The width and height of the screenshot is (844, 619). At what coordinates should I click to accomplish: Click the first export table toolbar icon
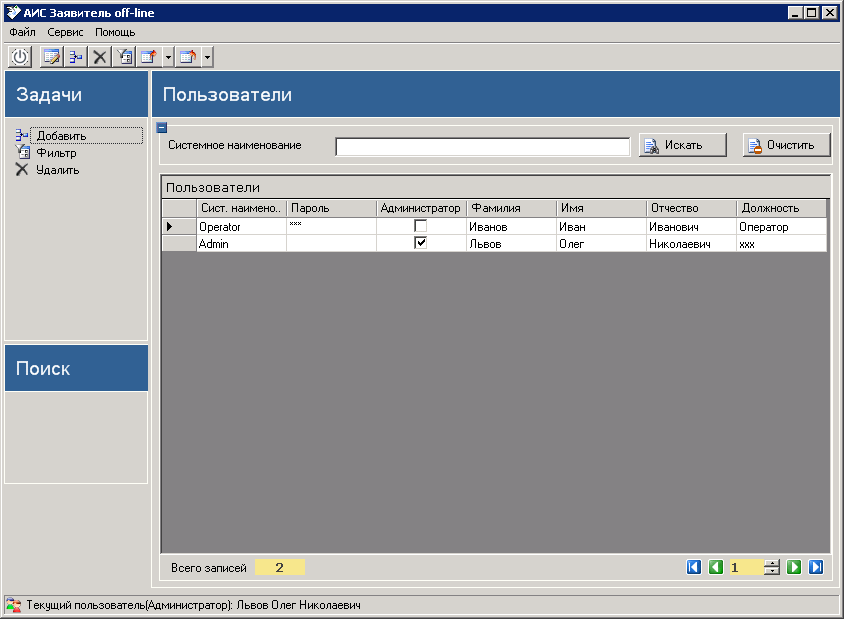point(149,57)
